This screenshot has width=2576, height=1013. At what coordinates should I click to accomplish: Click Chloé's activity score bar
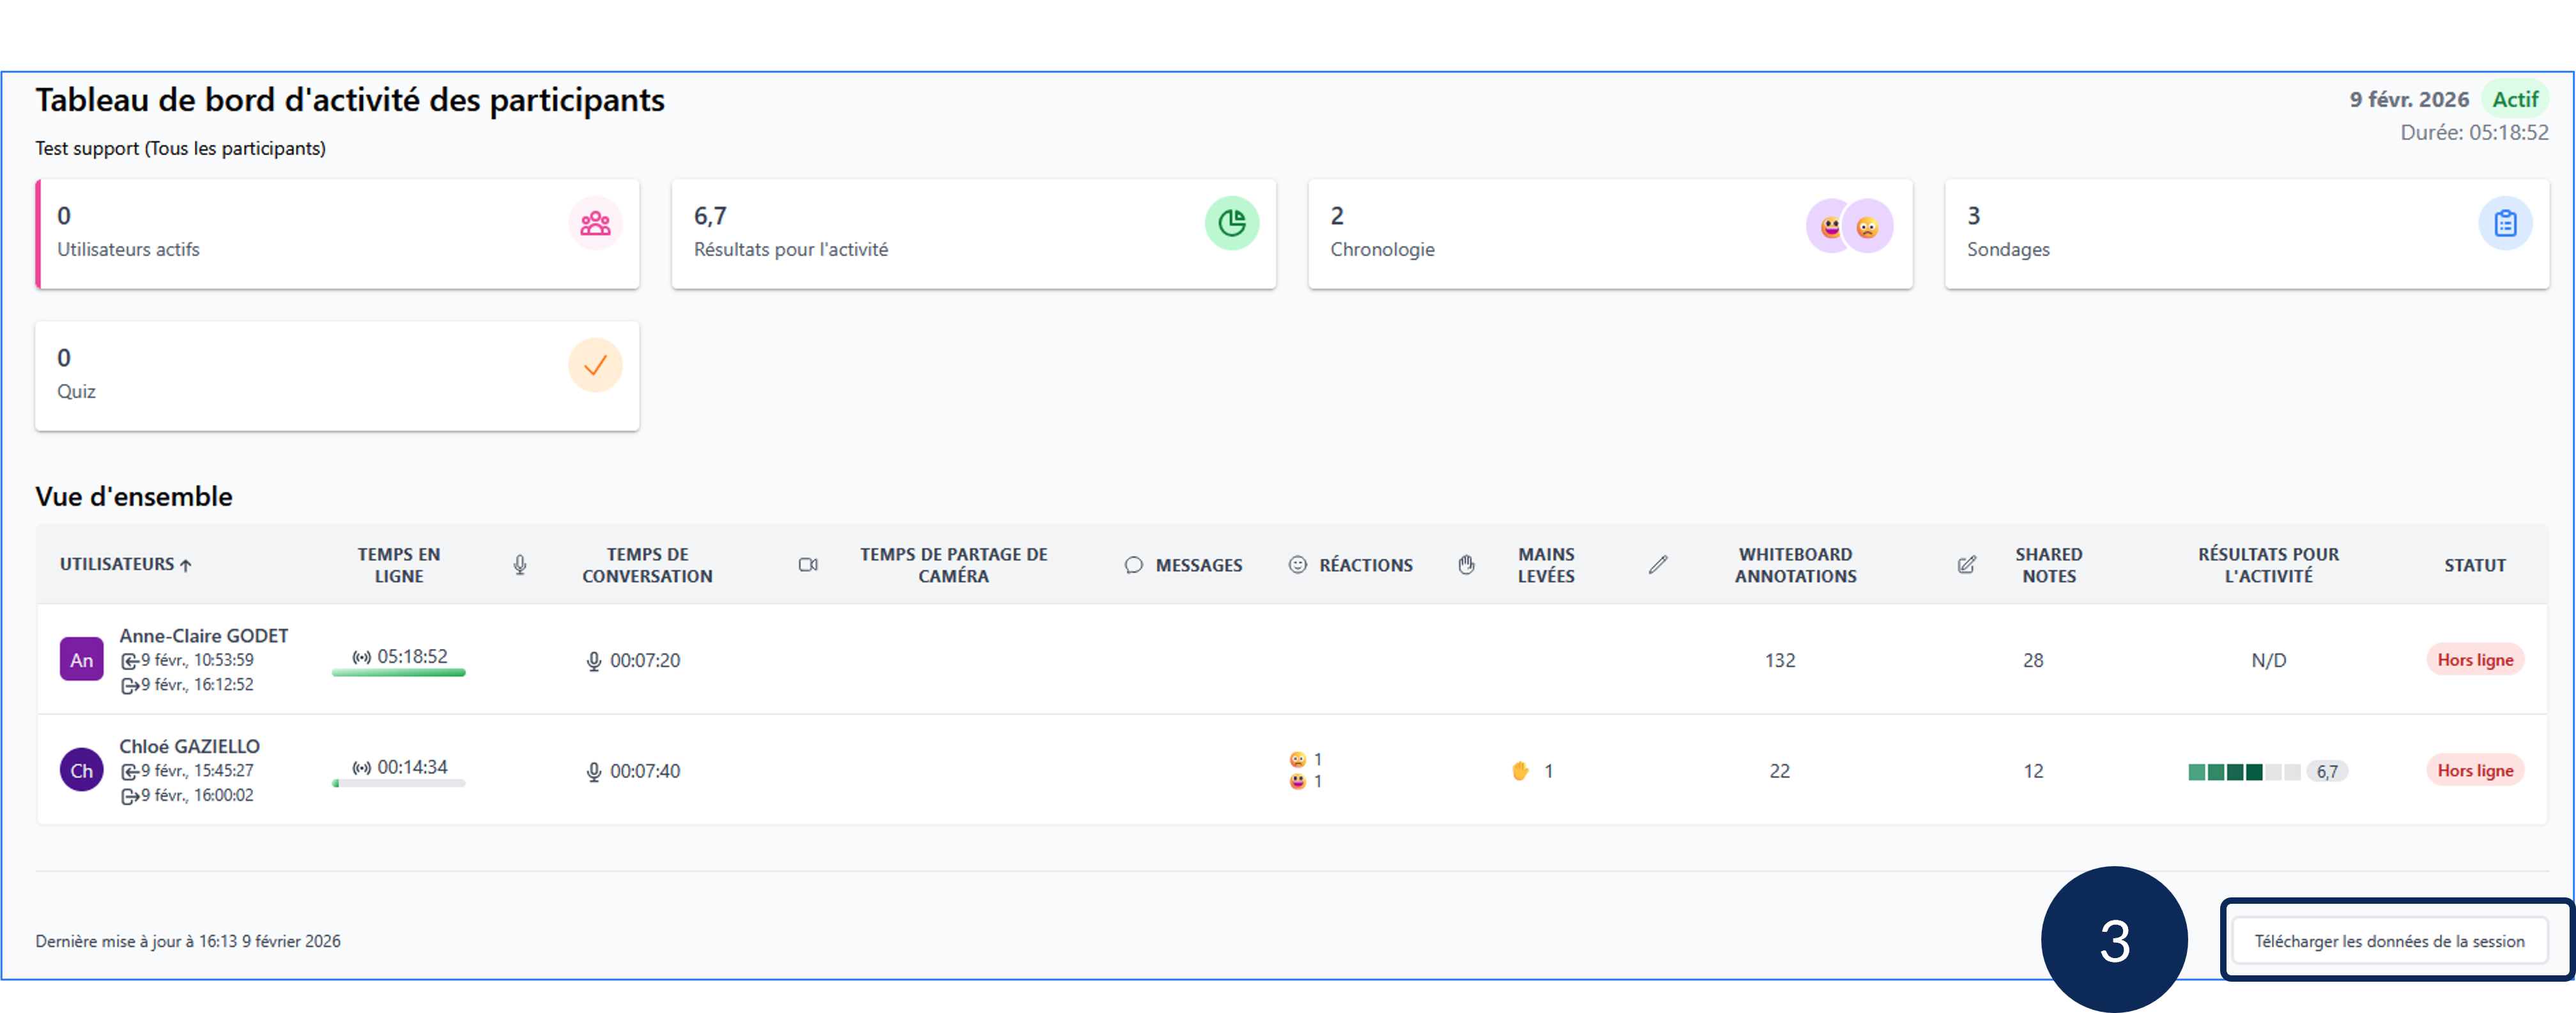2243,772
